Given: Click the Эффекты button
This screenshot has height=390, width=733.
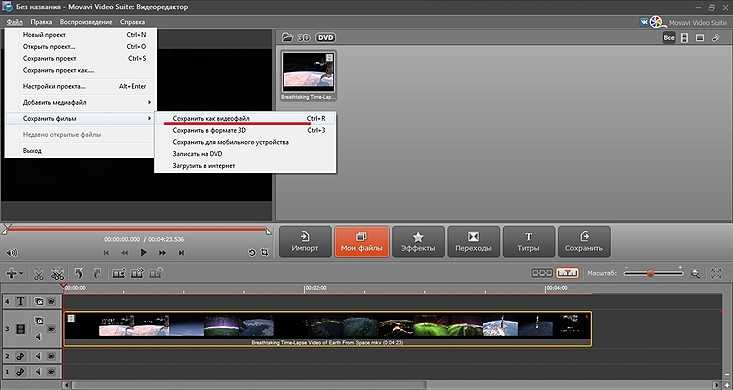Looking at the screenshot, I should [x=418, y=242].
